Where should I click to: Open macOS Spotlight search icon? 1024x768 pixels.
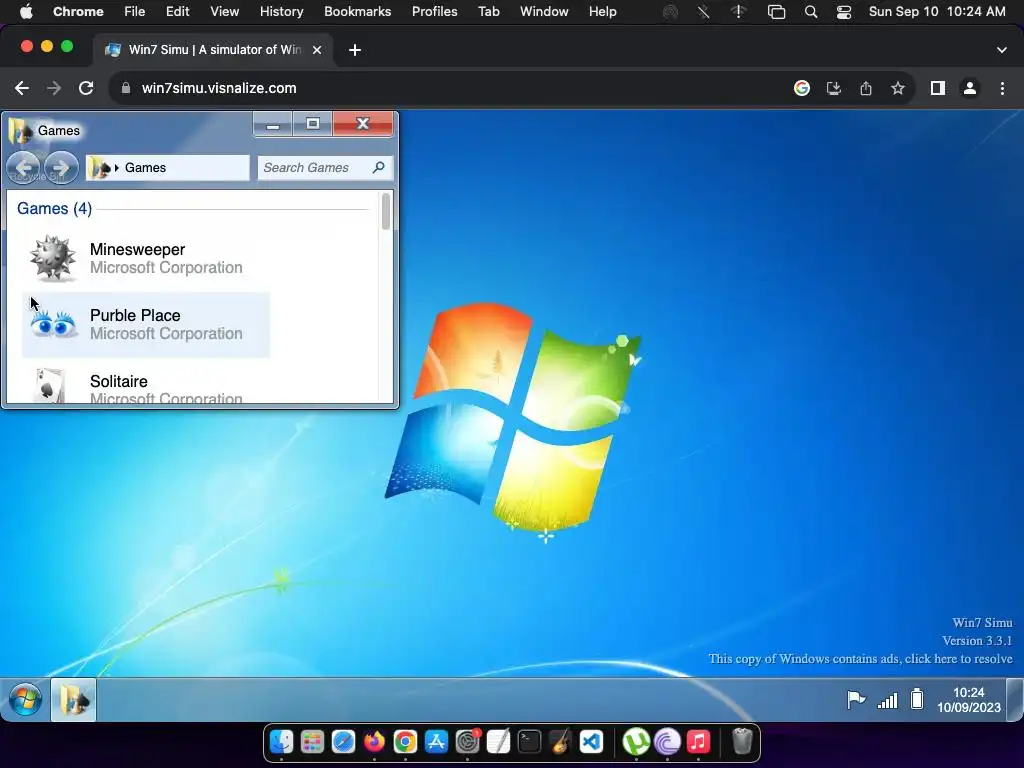click(x=810, y=12)
